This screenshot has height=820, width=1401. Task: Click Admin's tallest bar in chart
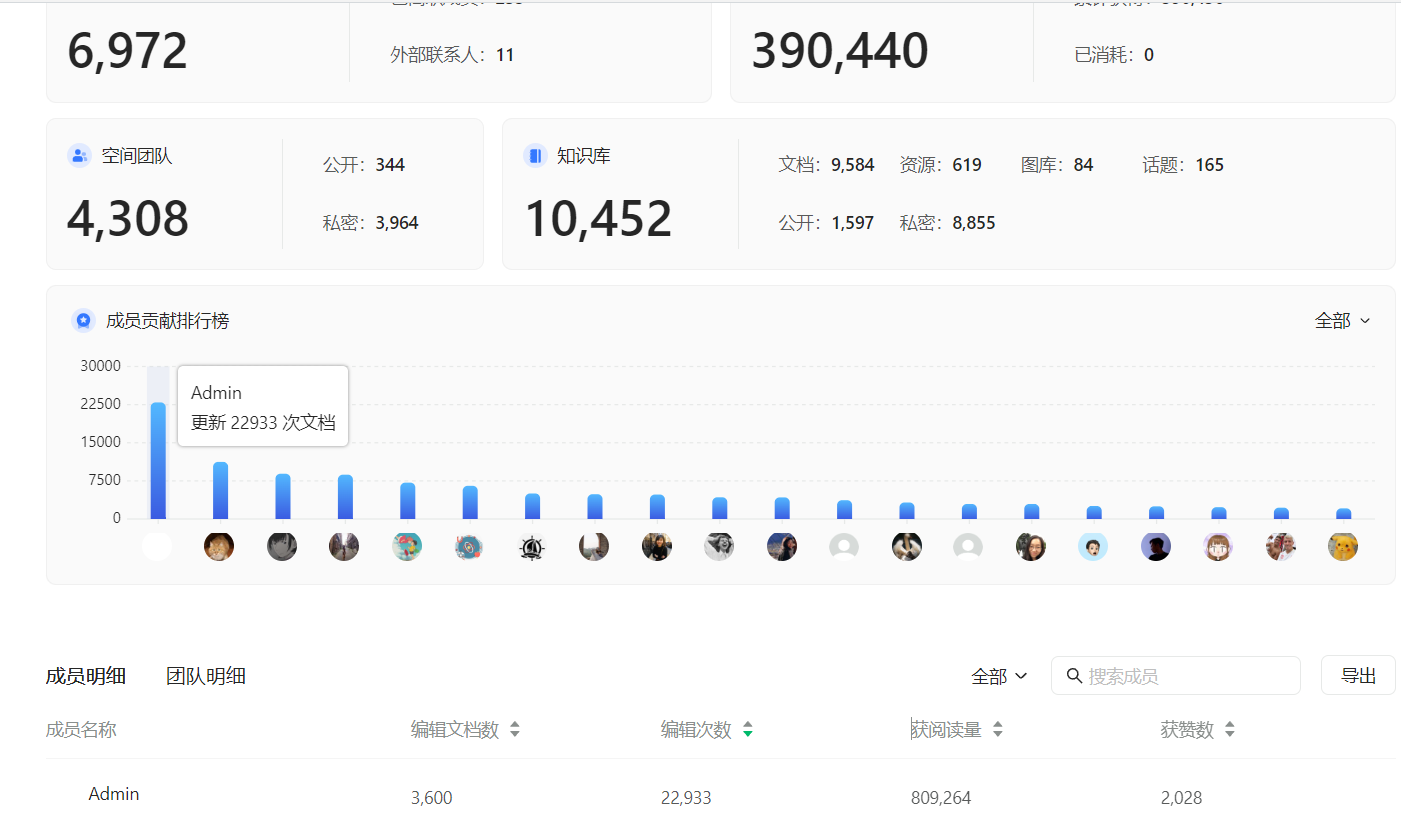(158, 460)
